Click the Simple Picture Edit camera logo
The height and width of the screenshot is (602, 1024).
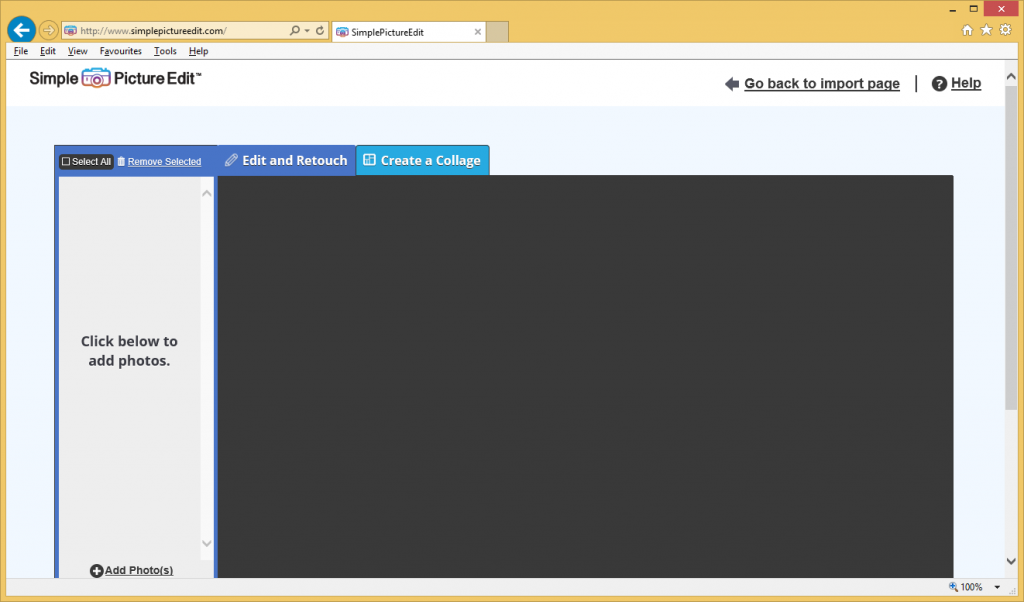click(x=96, y=78)
